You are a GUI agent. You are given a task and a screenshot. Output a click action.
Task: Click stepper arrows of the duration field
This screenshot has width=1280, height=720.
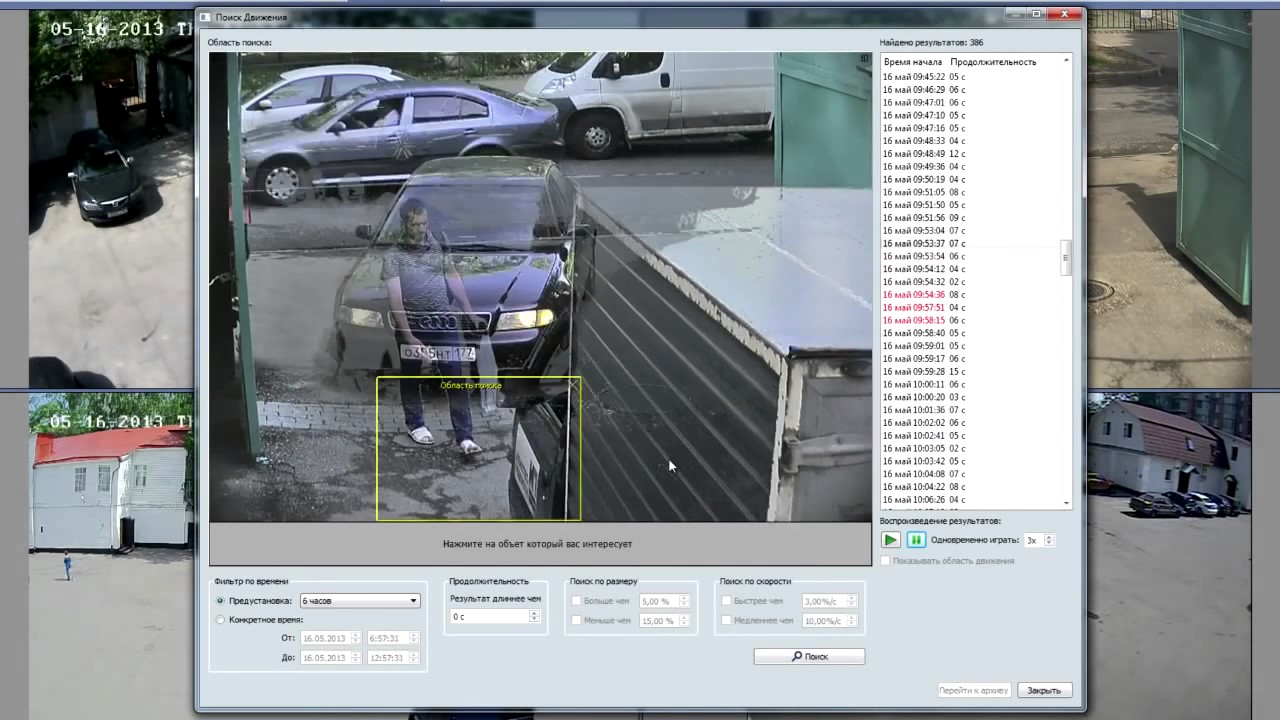click(535, 617)
